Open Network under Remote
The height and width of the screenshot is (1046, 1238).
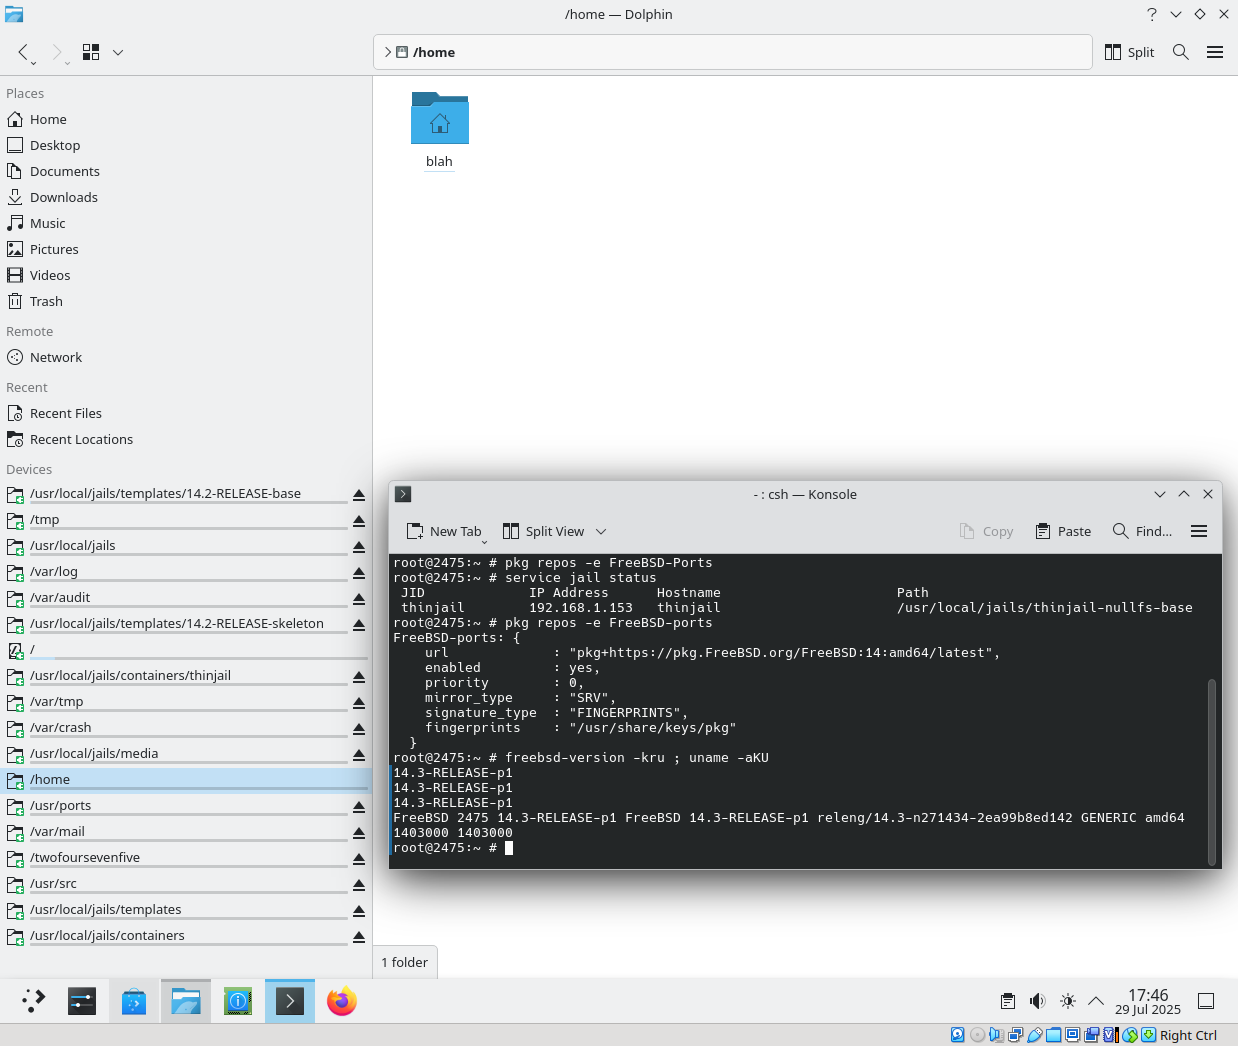point(186,357)
